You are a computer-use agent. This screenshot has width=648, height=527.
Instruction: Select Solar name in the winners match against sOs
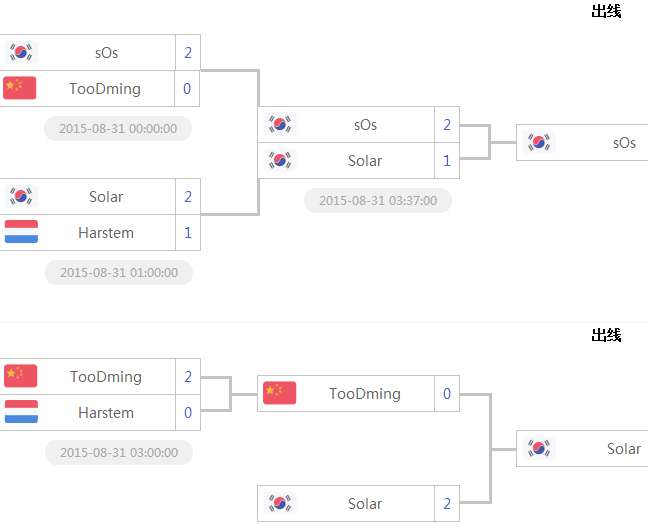(x=365, y=161)
